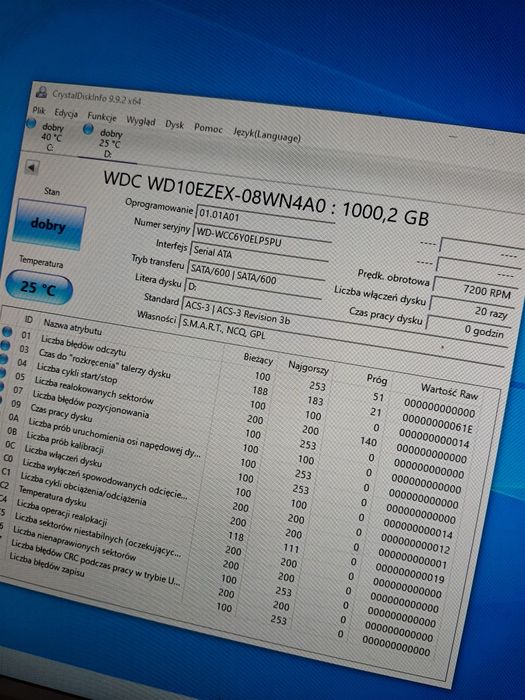Click the transfer mode field SATA/600
This screenshot has width=525, height=700.
click(256, 275)
